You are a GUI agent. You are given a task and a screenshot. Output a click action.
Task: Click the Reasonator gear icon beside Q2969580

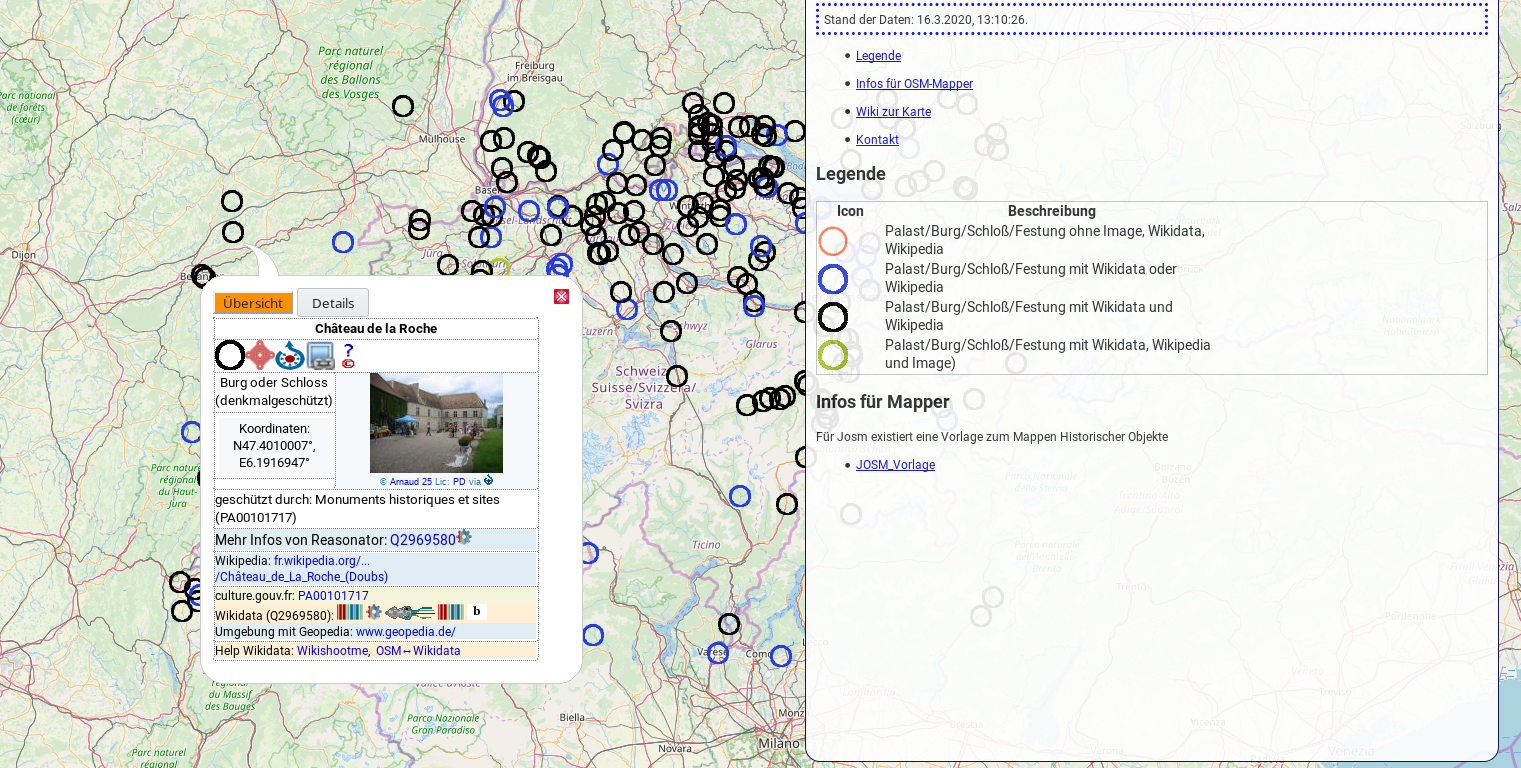pyautogui.click(x=464, y=538)
